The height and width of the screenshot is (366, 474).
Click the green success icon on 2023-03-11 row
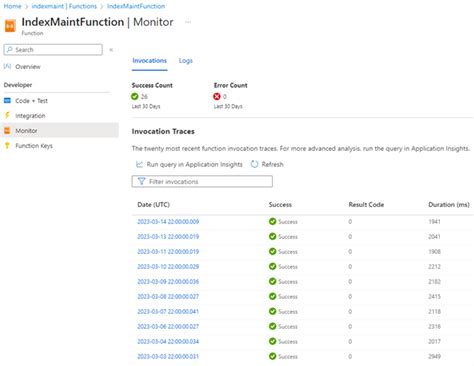point(273,251)
